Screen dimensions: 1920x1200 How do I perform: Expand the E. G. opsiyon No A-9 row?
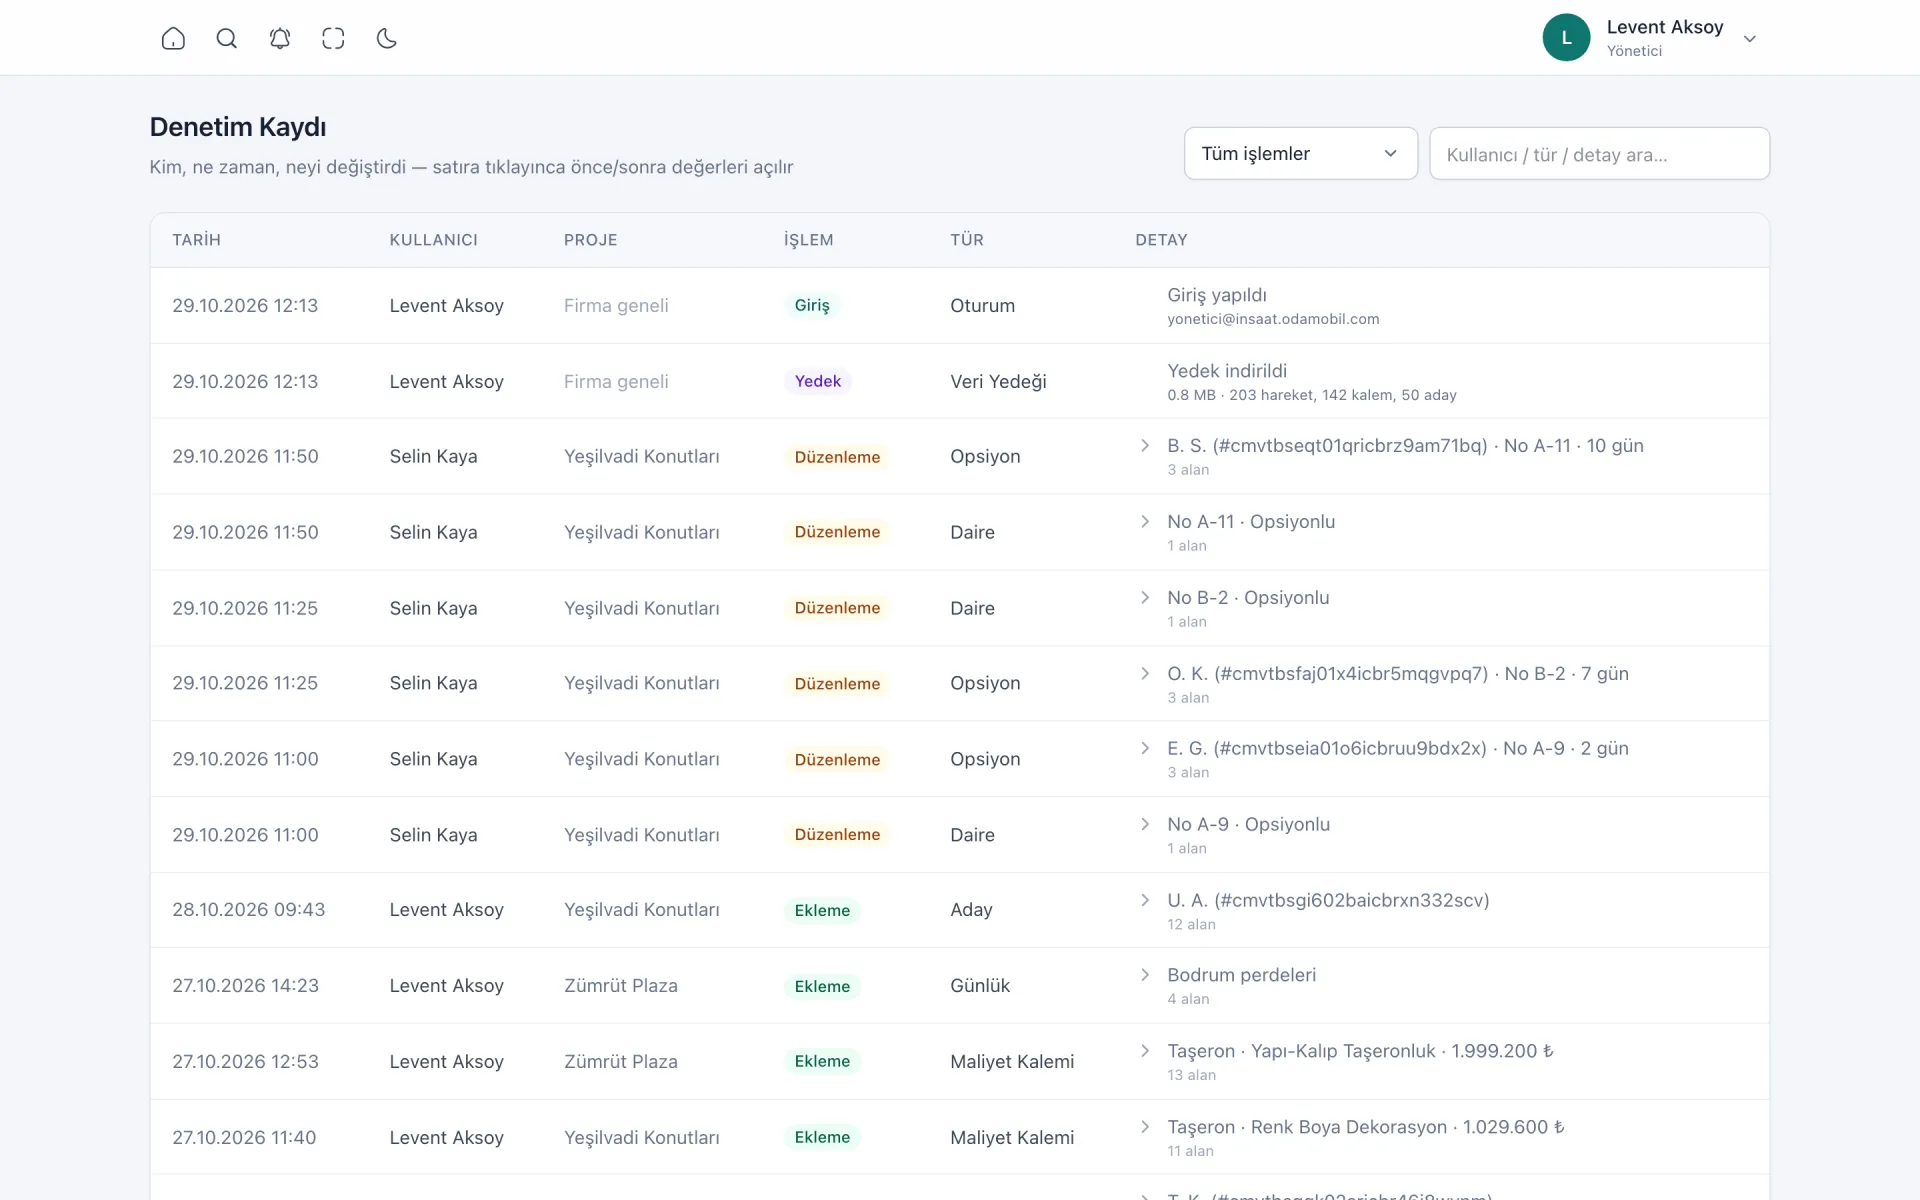[x=1145, y=749]
